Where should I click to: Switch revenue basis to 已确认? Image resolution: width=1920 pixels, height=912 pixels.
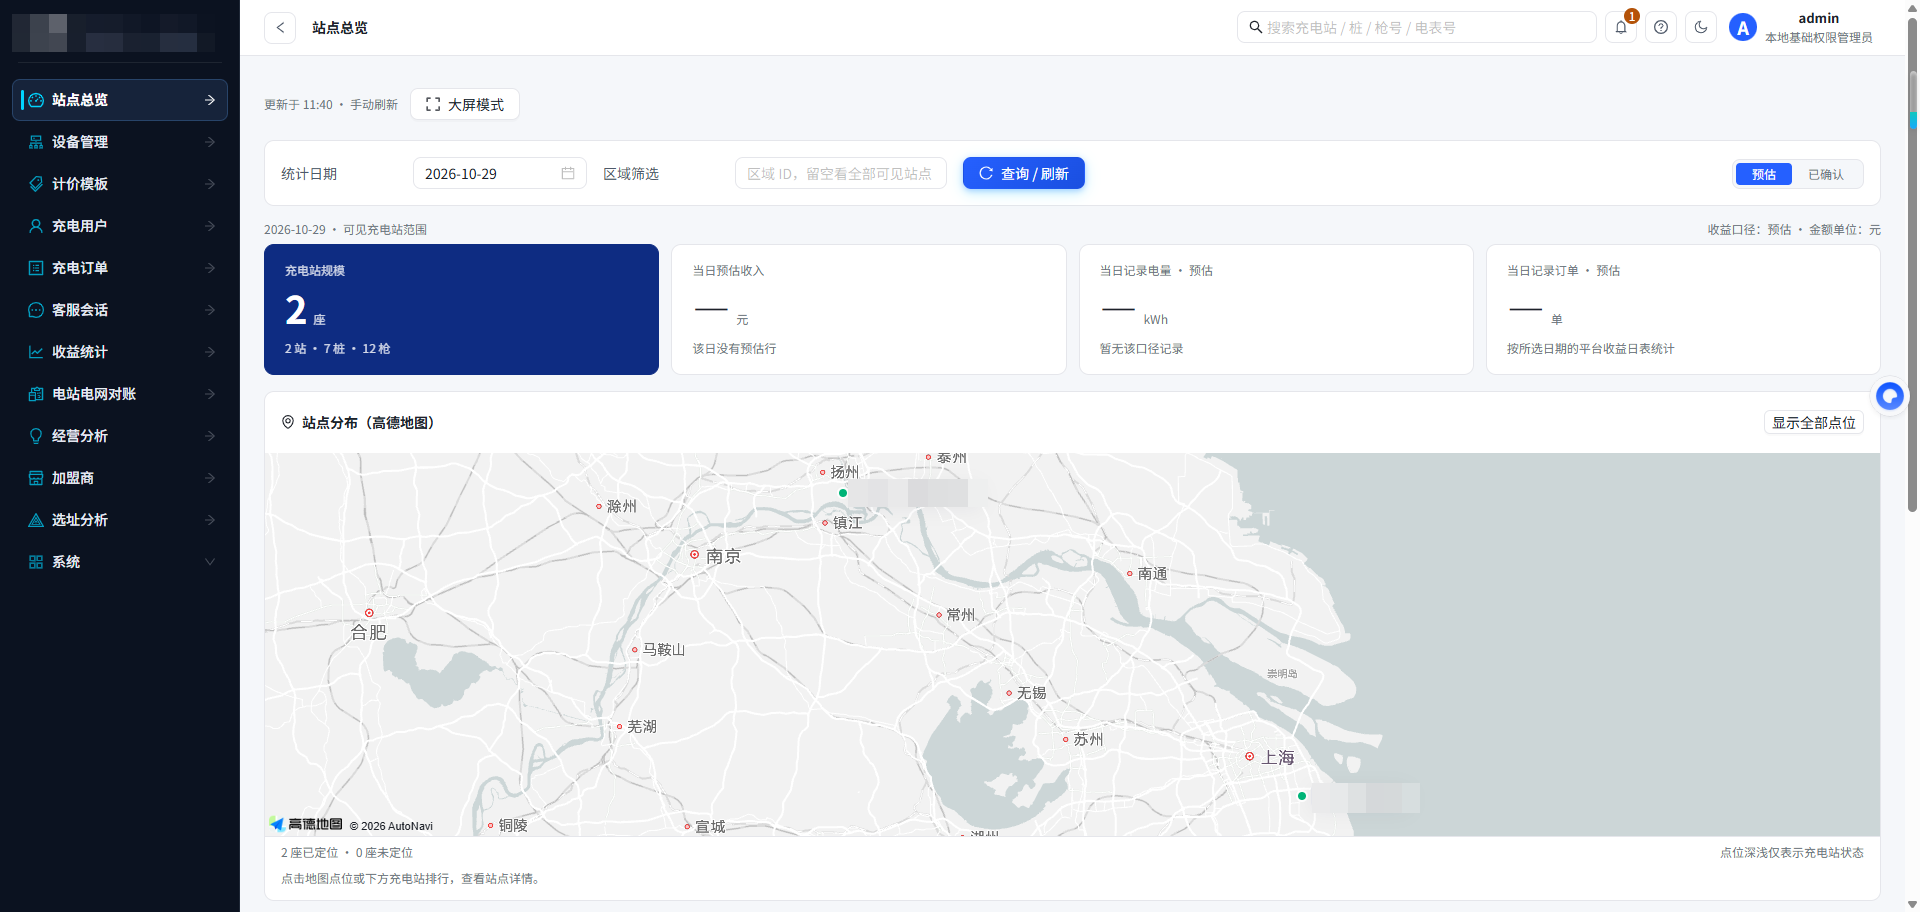click(x=1826, y=174)
